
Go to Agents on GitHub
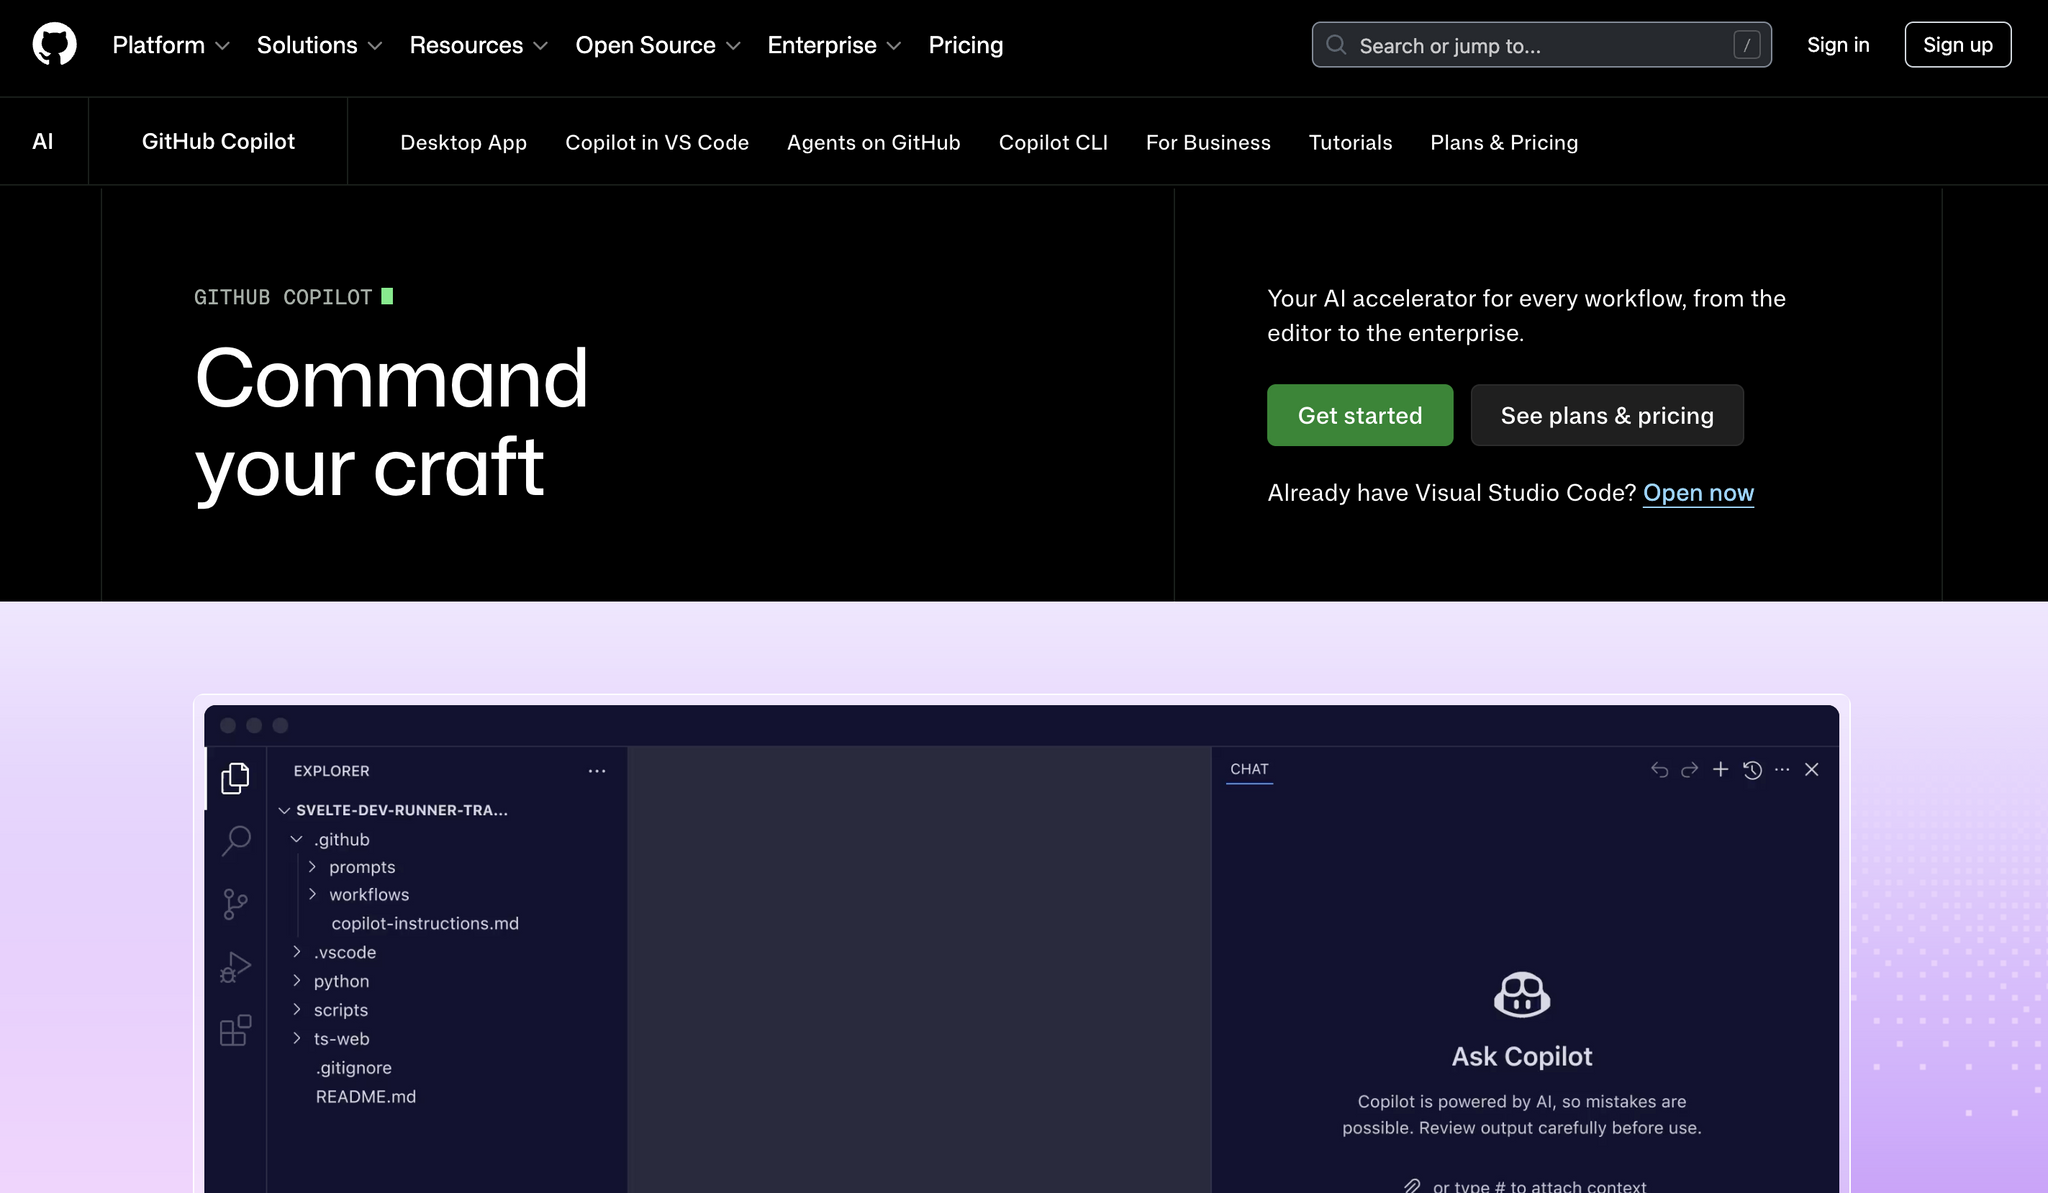click(x=873, y=142)
